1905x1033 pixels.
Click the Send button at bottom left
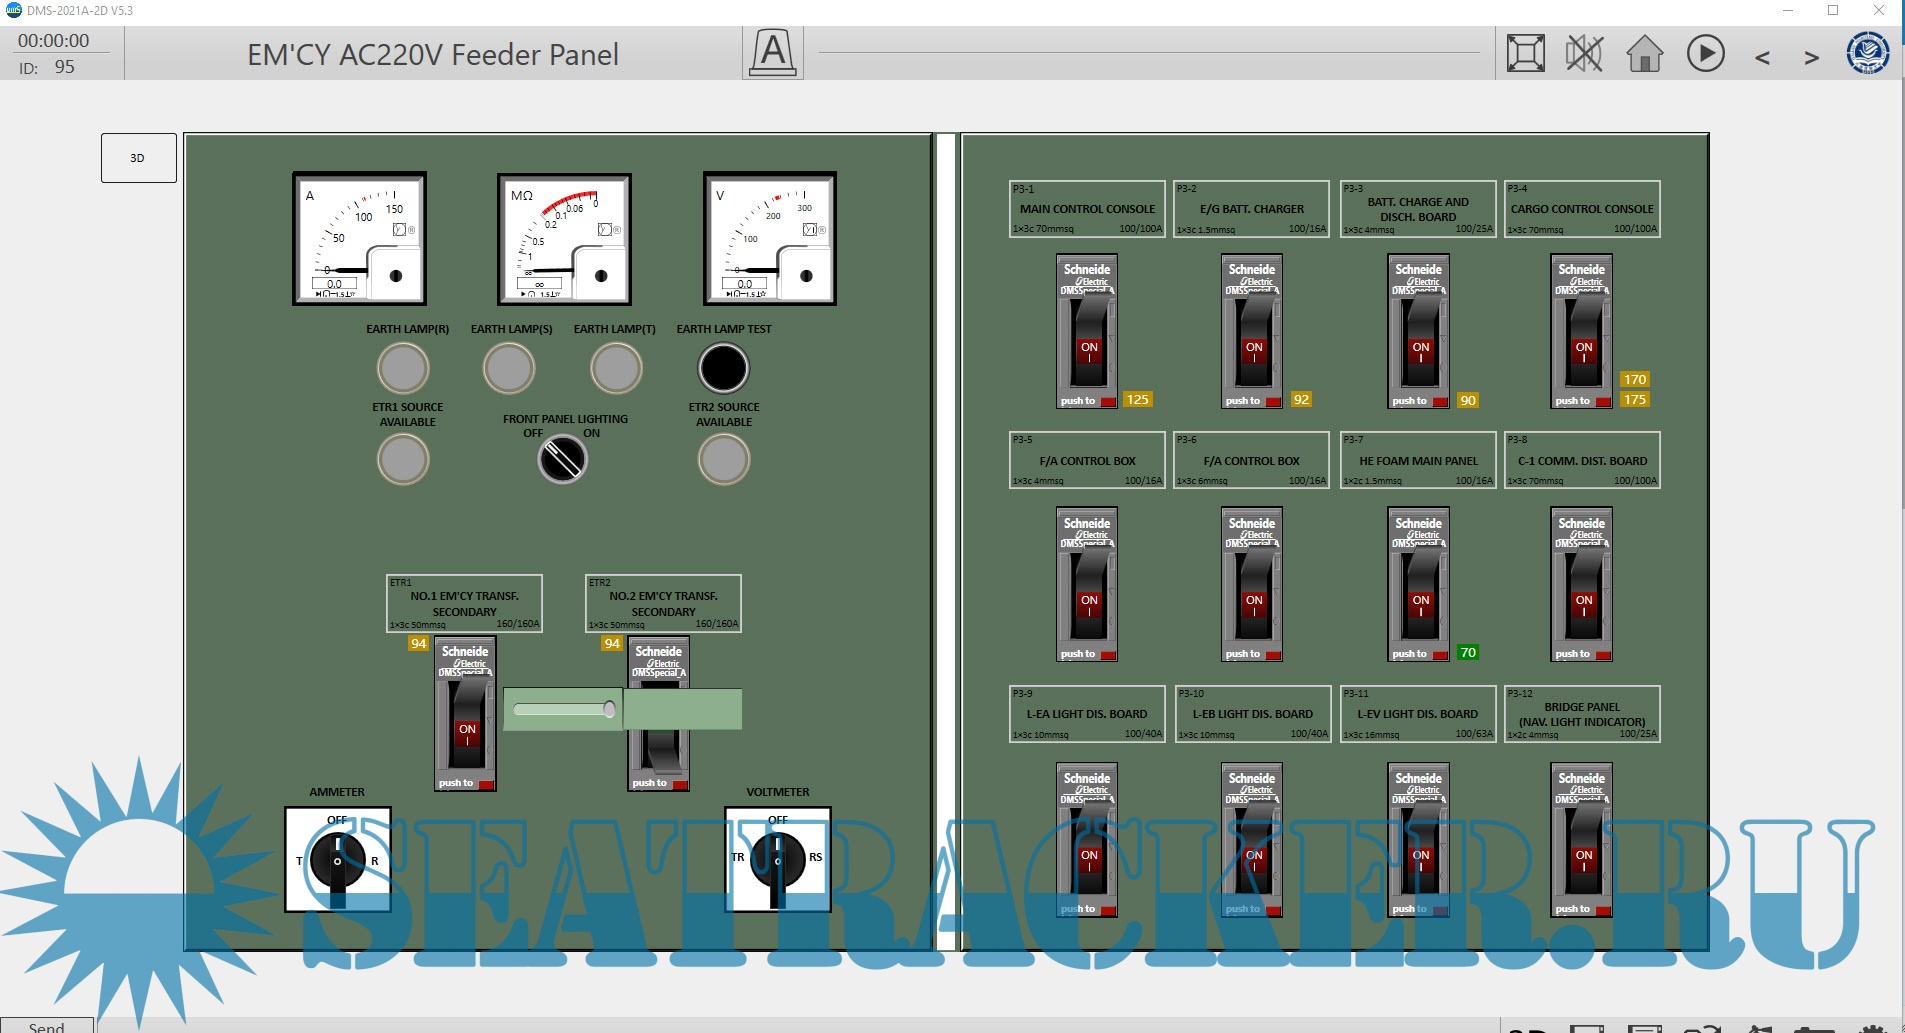46,1026
